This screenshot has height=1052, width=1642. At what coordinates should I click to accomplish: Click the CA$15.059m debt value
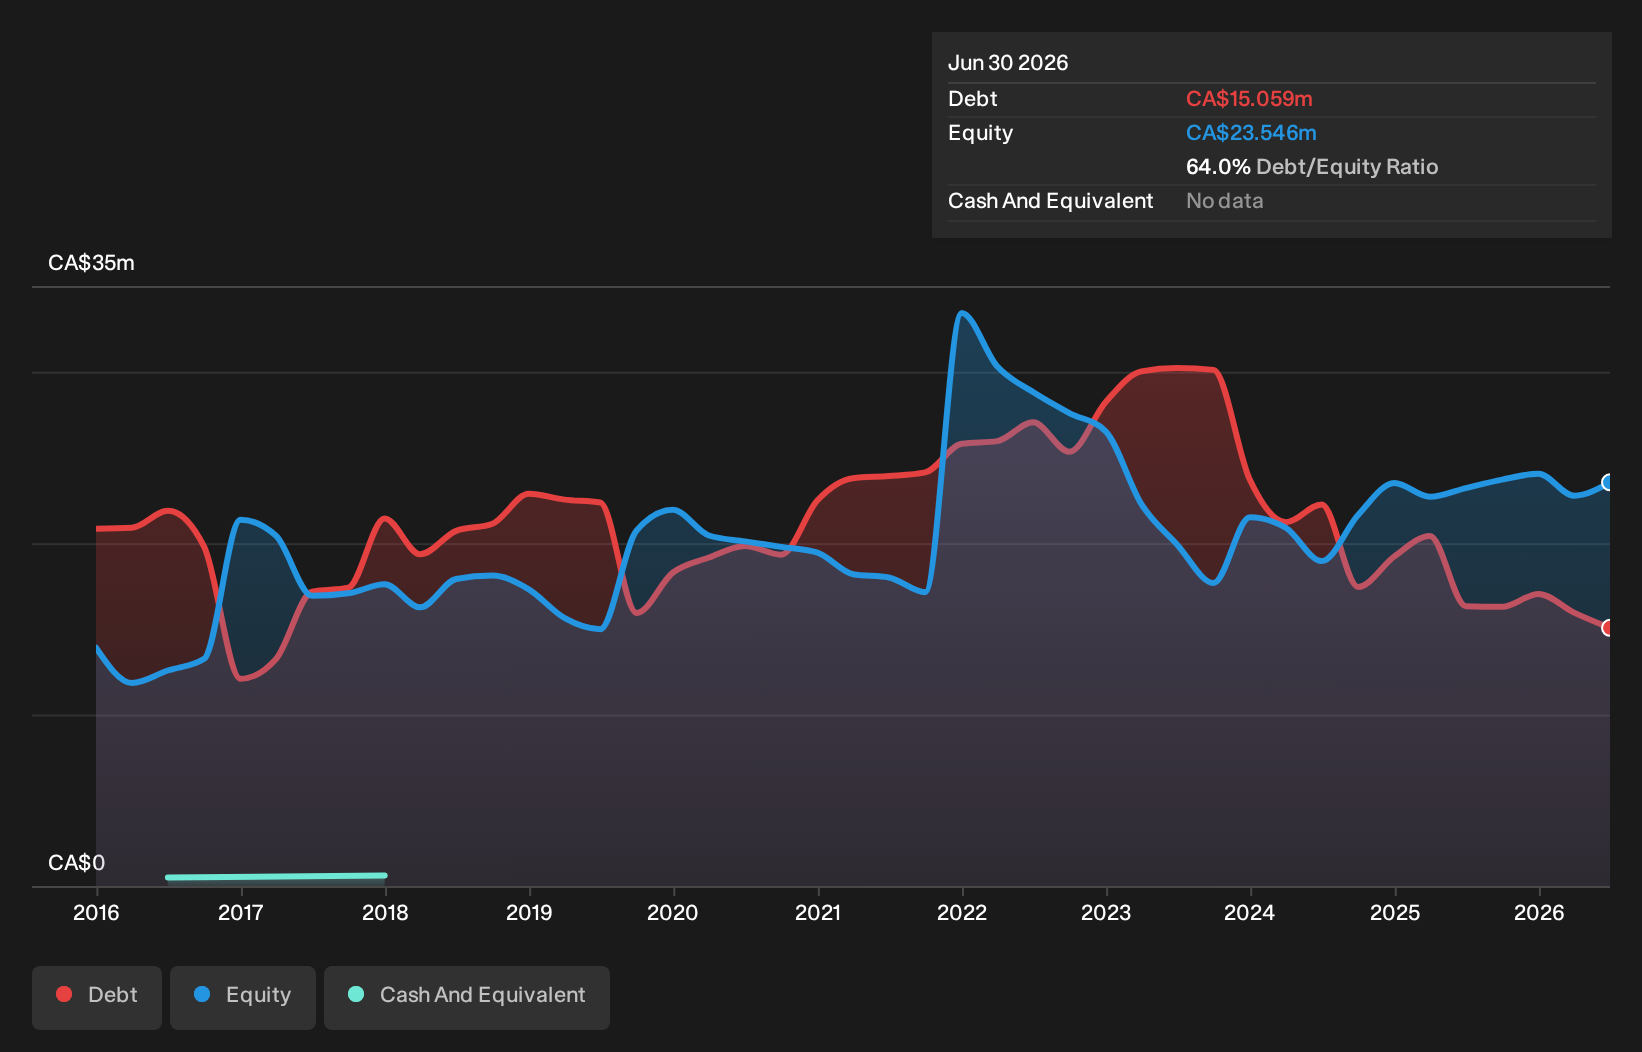[x=1249, y=99]
